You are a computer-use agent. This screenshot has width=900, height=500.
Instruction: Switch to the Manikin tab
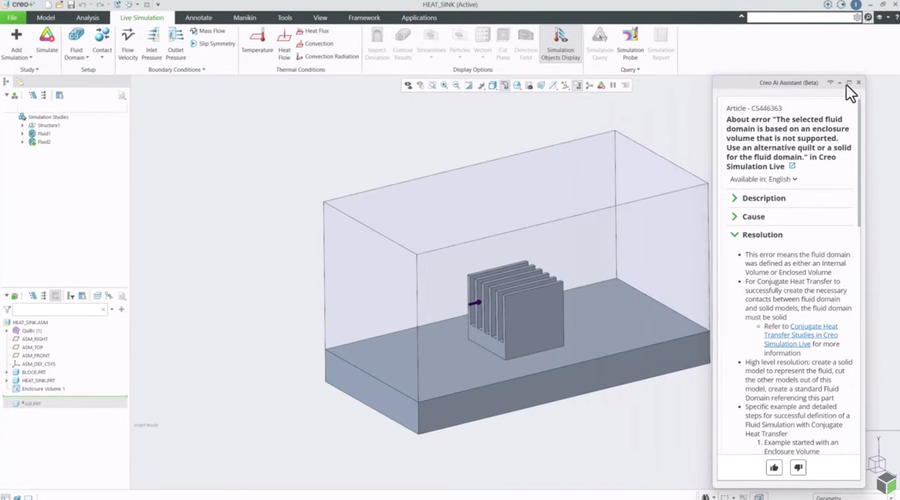245,18
